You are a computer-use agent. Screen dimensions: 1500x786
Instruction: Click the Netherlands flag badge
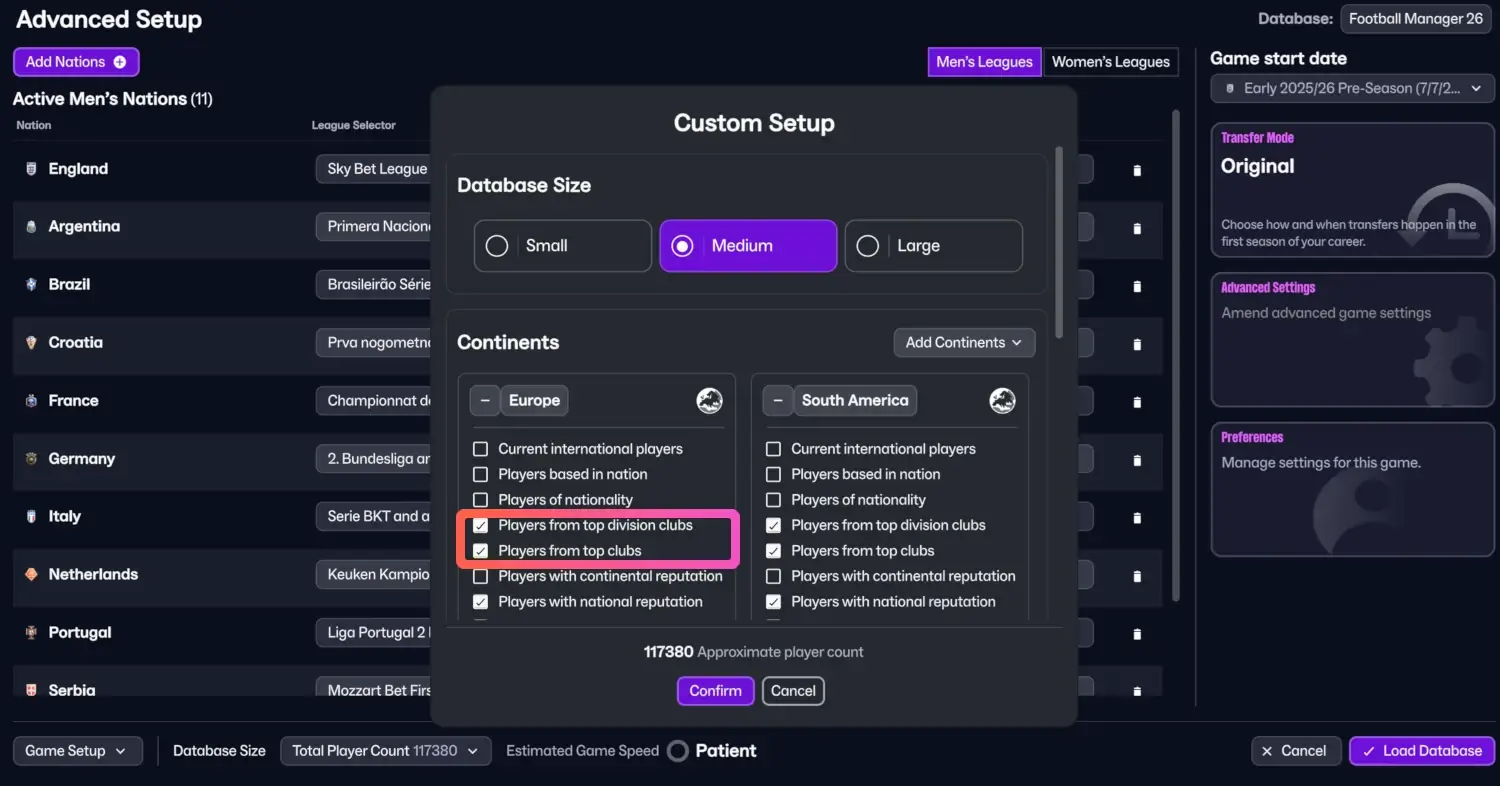point(31,575)
